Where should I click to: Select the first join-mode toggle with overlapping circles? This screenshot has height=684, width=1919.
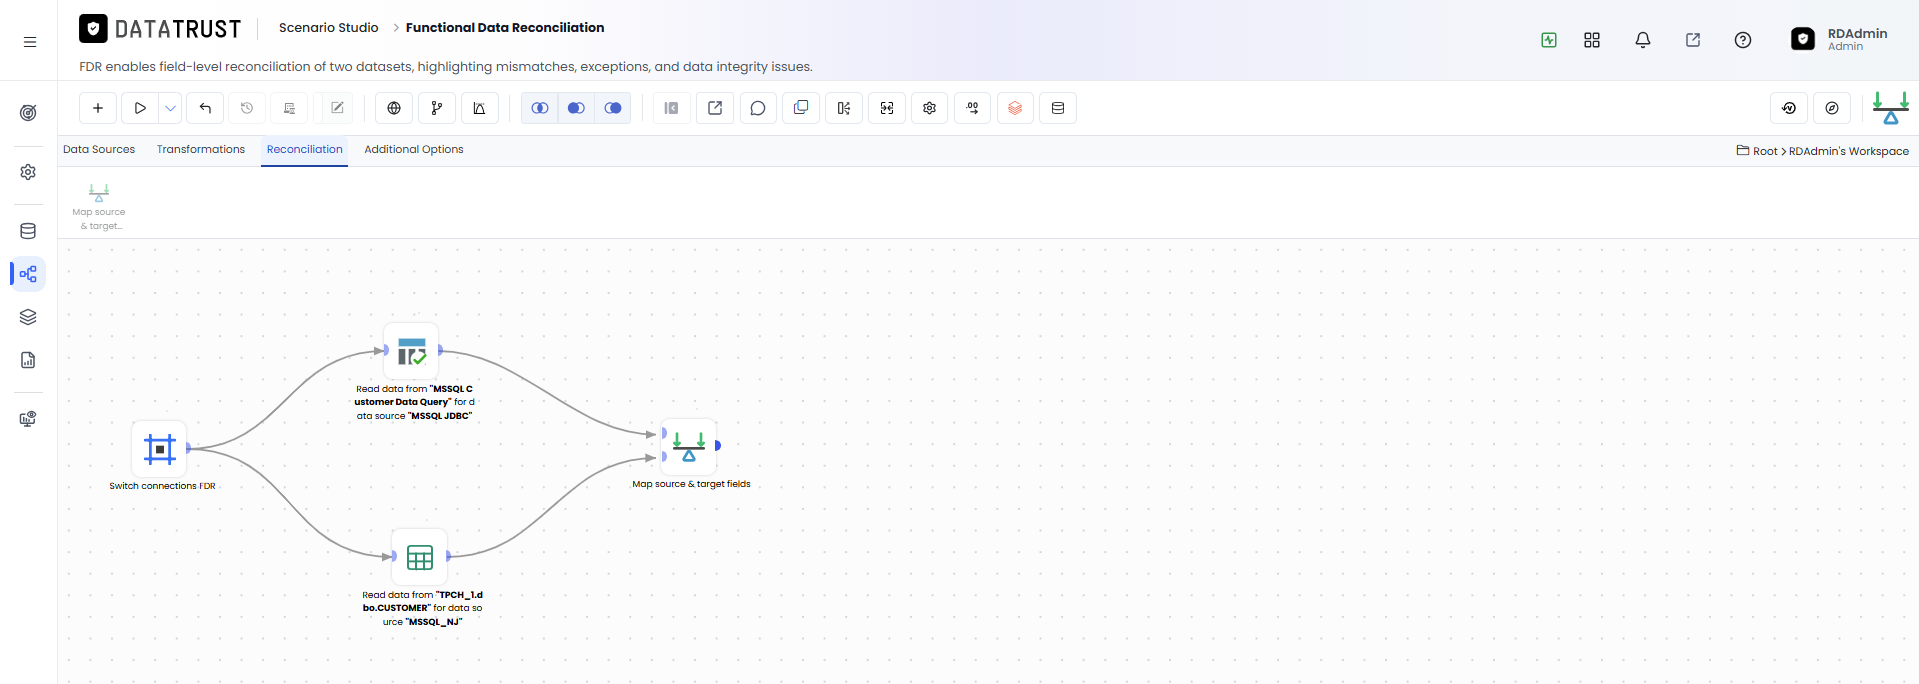pos(540,108)
